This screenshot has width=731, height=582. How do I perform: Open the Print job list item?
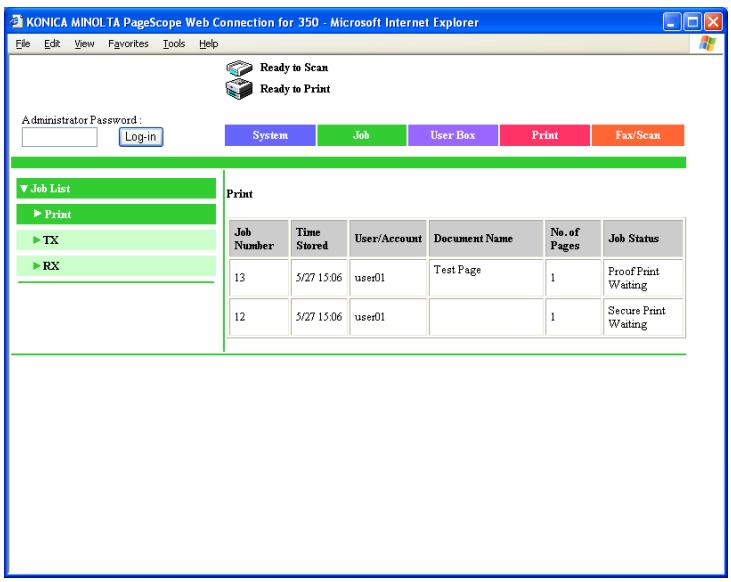[x=116, y=215]
